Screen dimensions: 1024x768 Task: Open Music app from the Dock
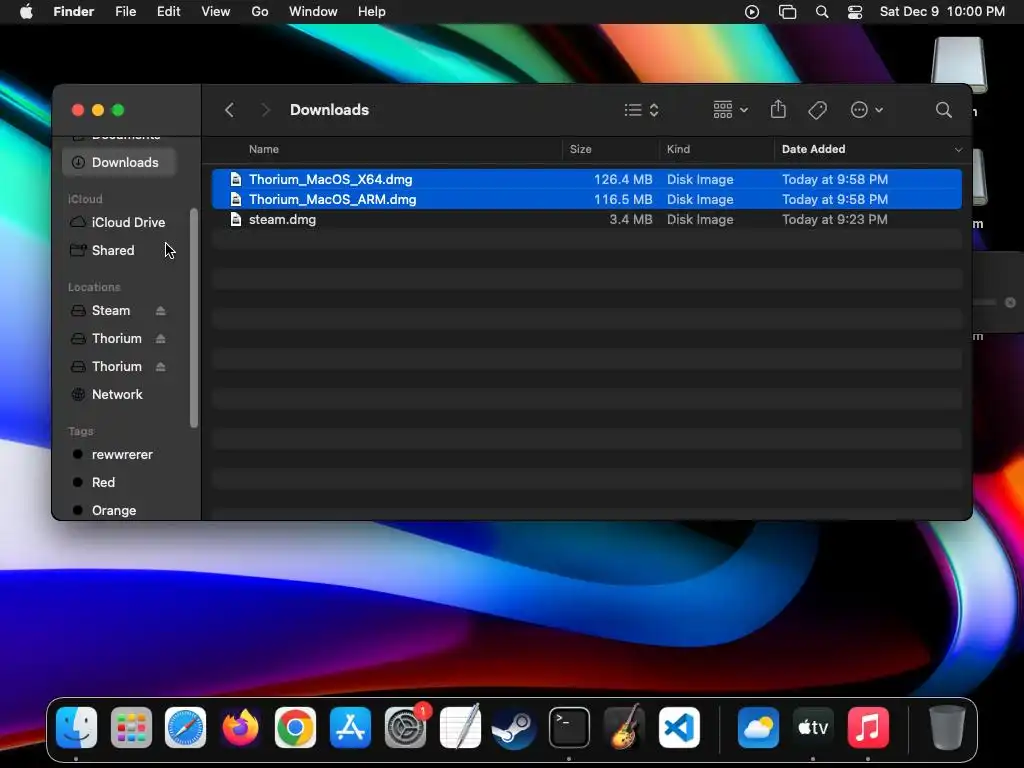point(868,728)
